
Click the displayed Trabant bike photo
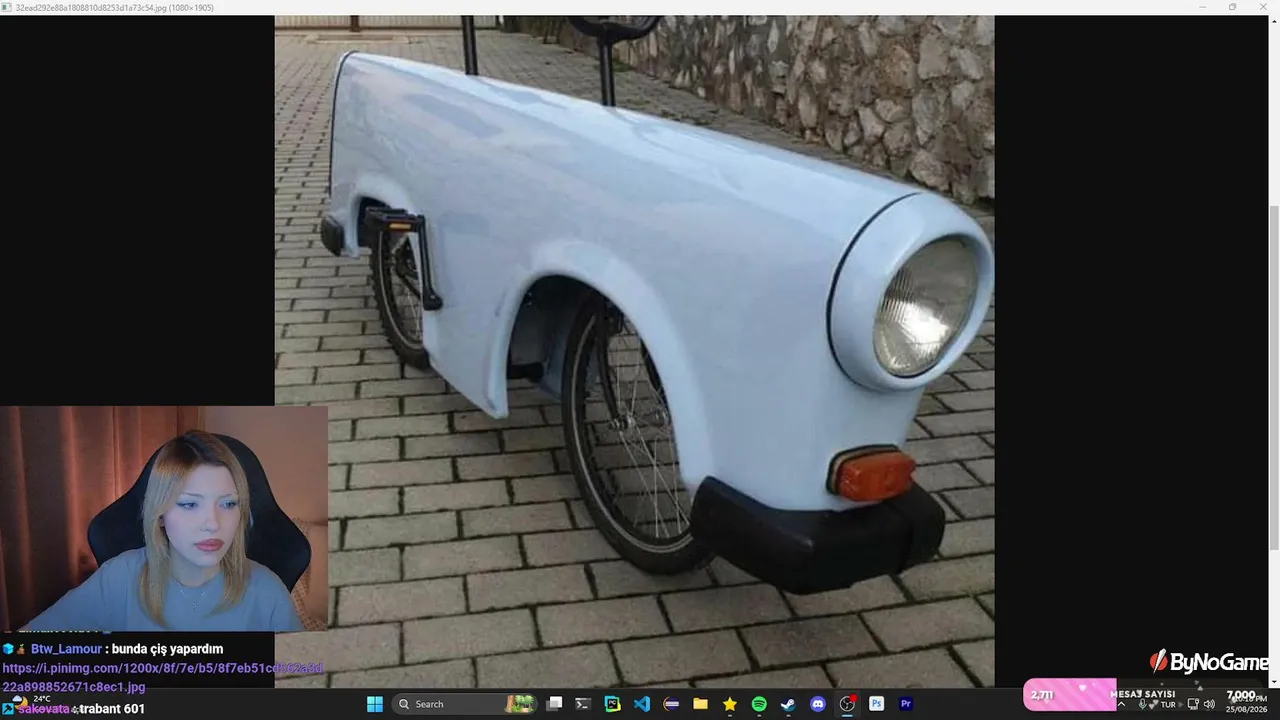634,351
